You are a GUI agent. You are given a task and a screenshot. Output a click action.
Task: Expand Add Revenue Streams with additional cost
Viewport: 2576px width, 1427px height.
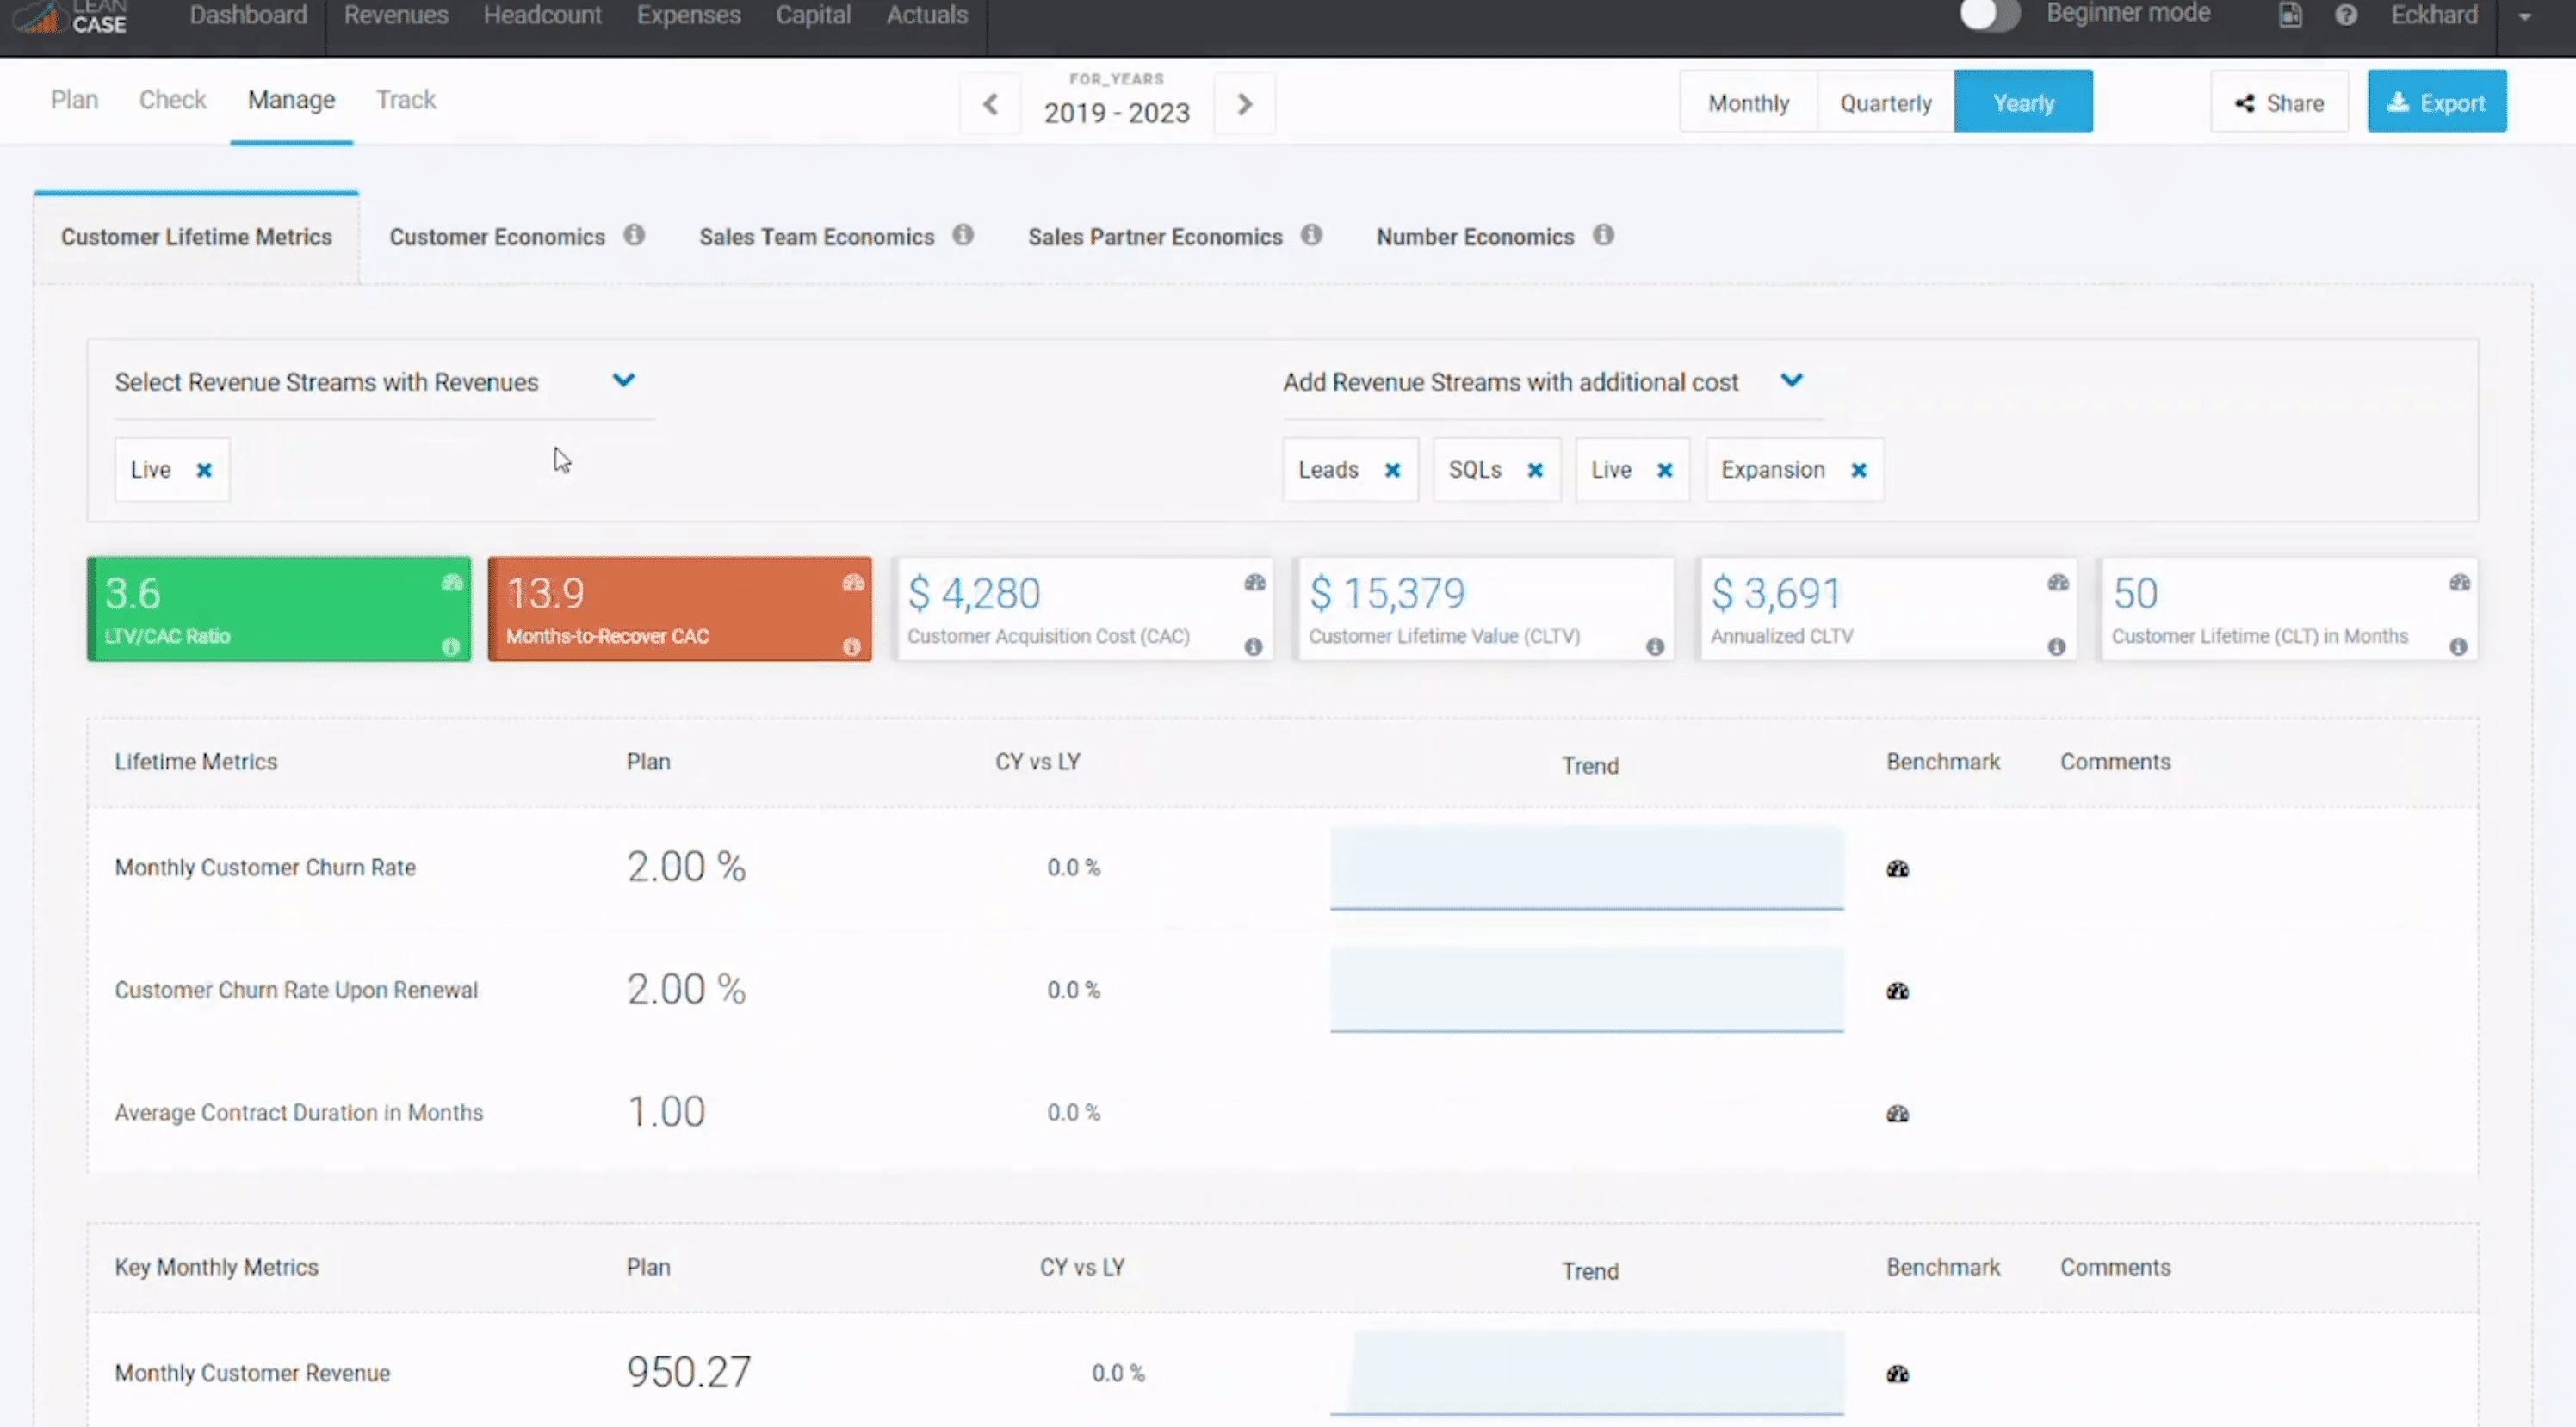click(1791, 380)
